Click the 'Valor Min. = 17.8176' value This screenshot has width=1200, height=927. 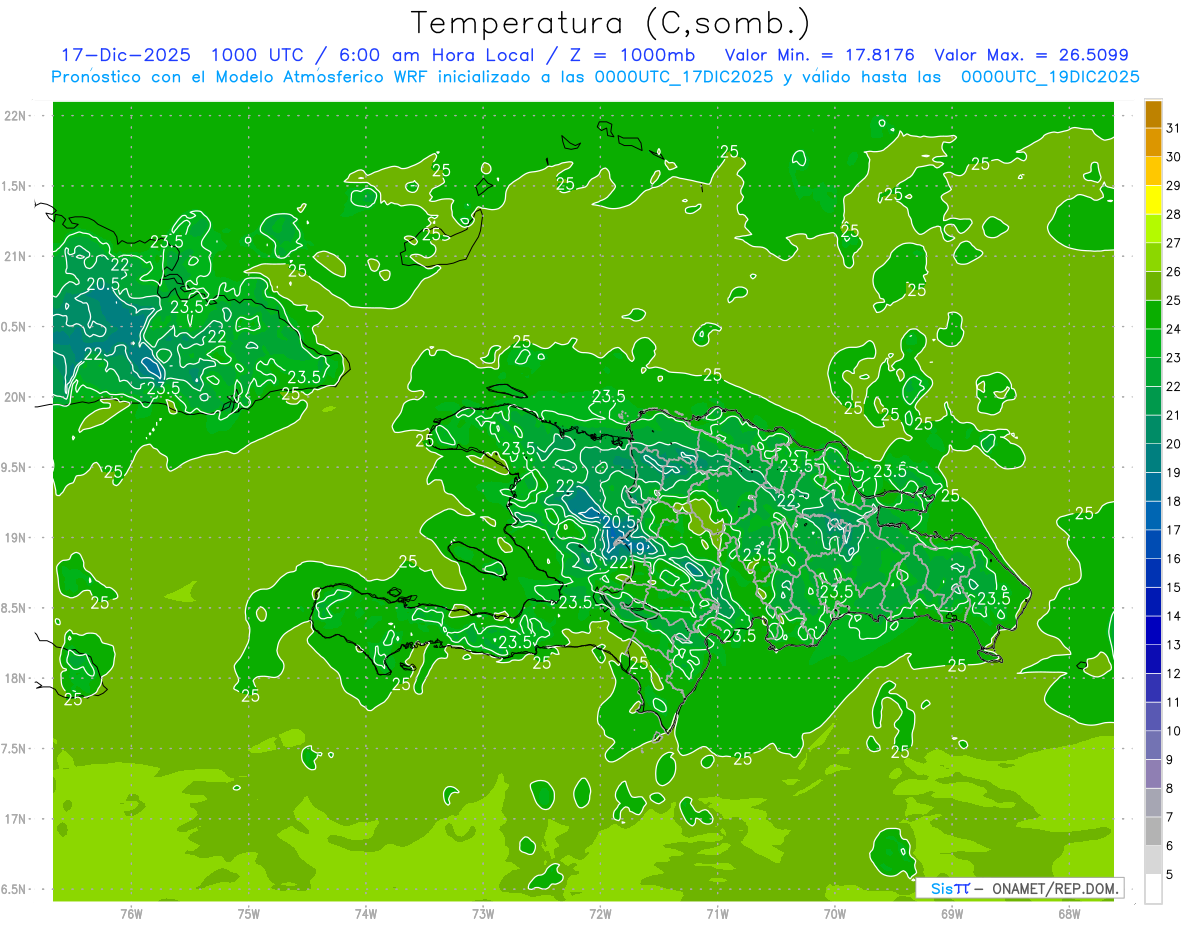point(819,55)
